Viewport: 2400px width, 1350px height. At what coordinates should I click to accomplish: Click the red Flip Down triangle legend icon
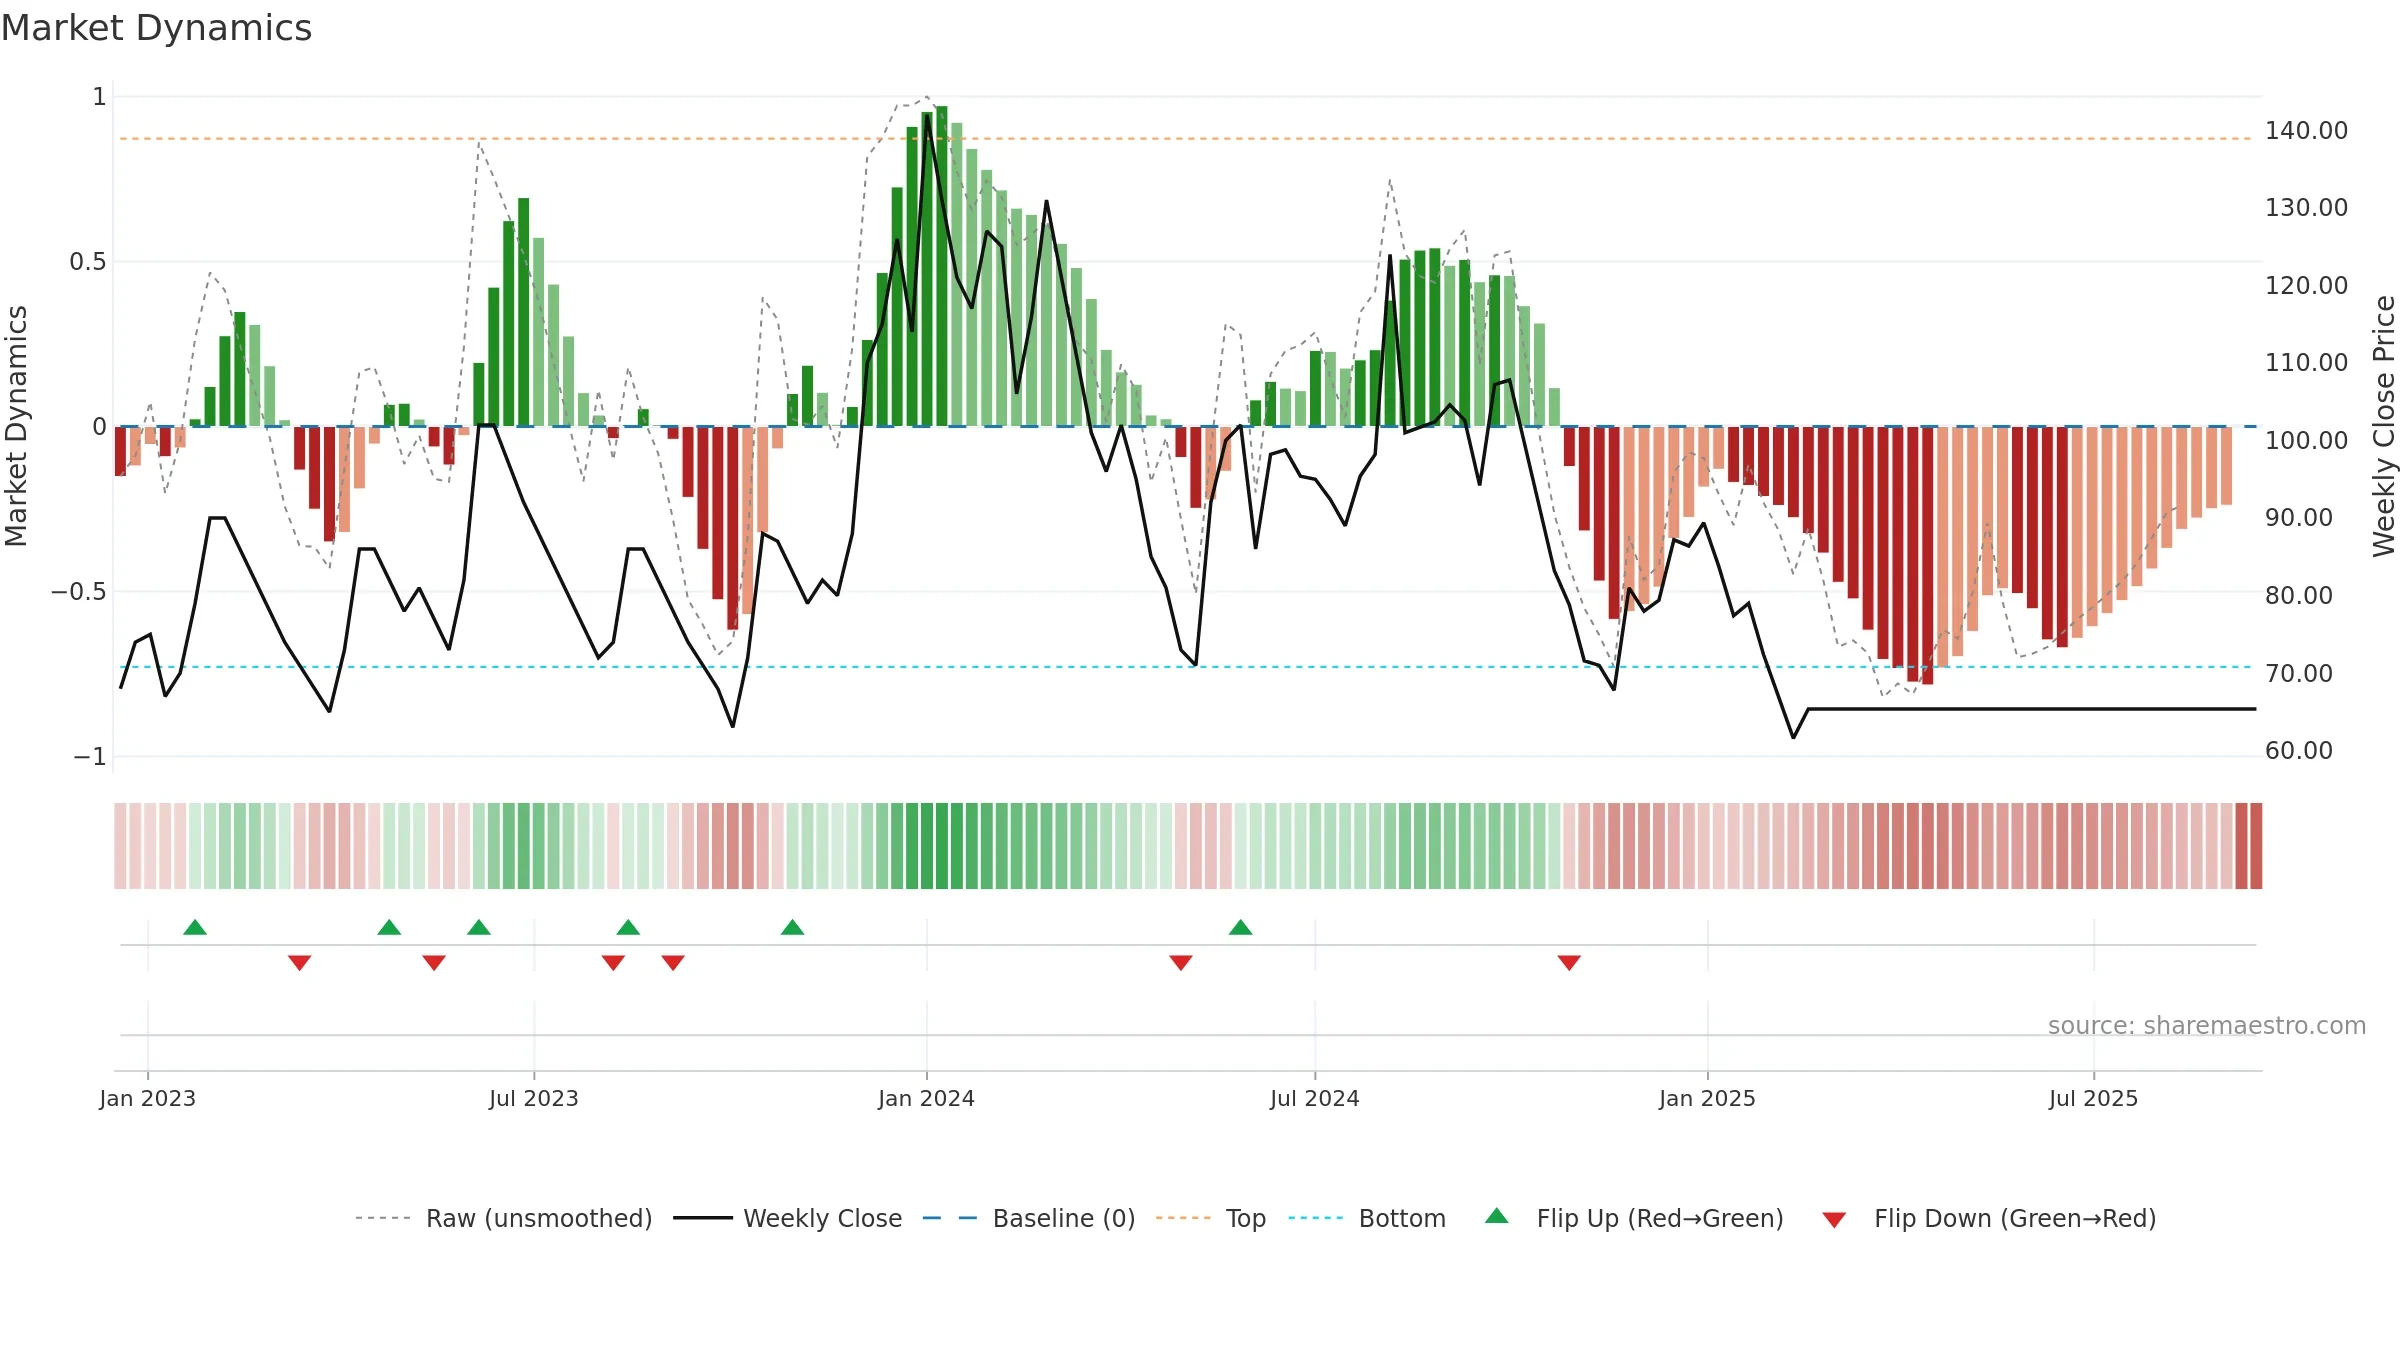[1834, 1220]
